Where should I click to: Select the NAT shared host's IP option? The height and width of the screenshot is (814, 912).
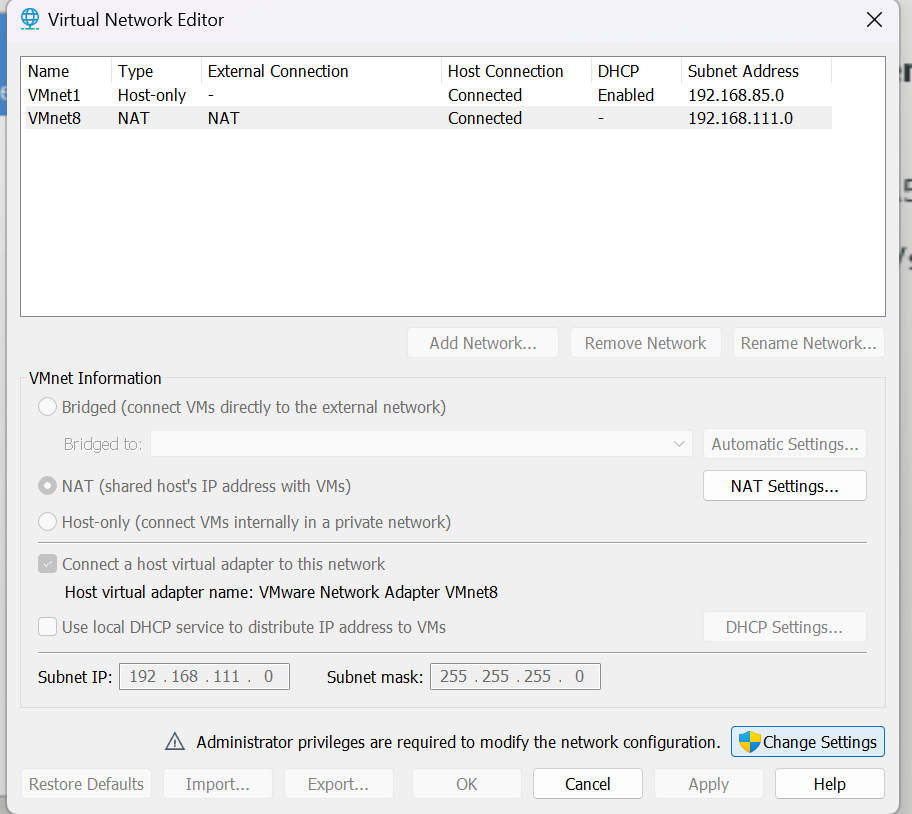click(47, 485)
